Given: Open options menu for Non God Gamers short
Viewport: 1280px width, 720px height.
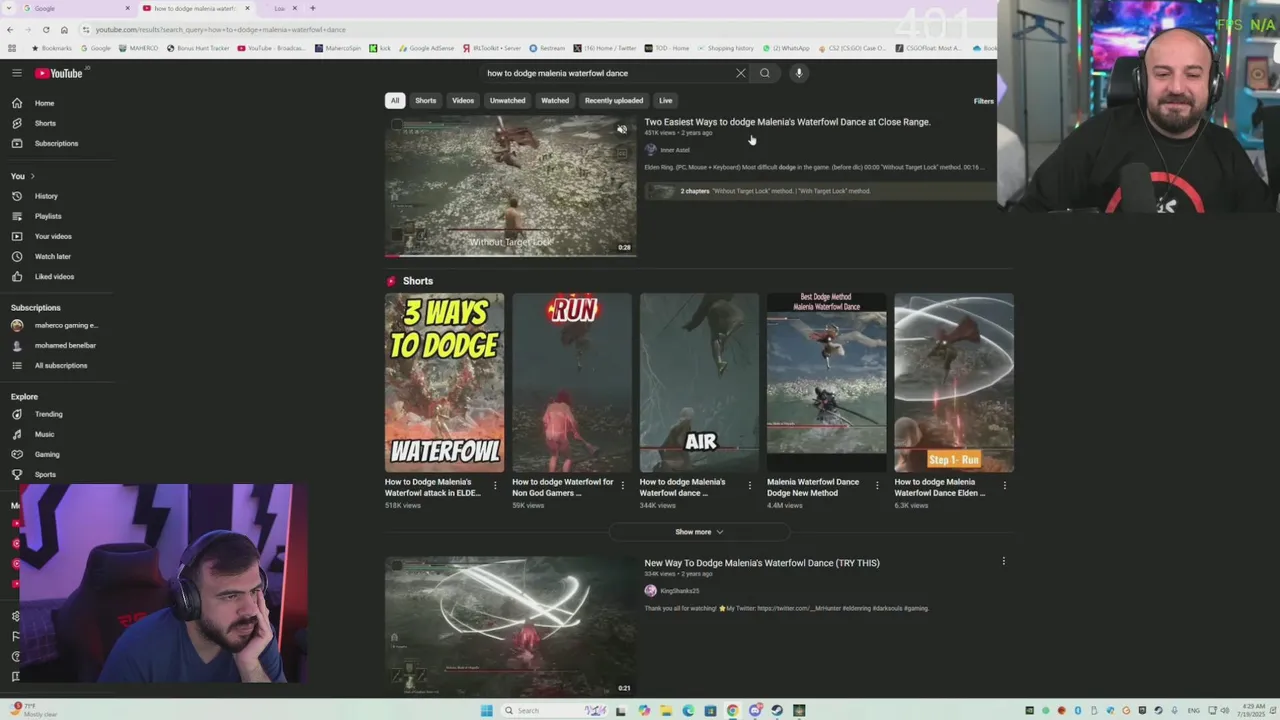Looking at the screenshot, I should 623,485.
